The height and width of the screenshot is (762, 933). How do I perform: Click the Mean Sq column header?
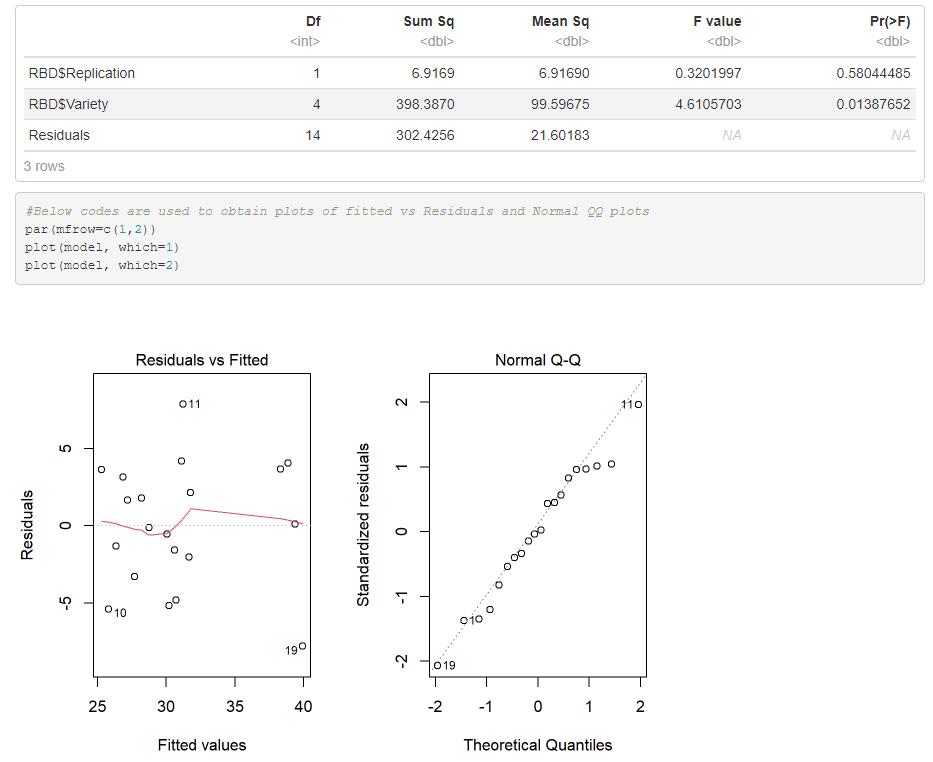pyautogui.click(x=561, y=21)
